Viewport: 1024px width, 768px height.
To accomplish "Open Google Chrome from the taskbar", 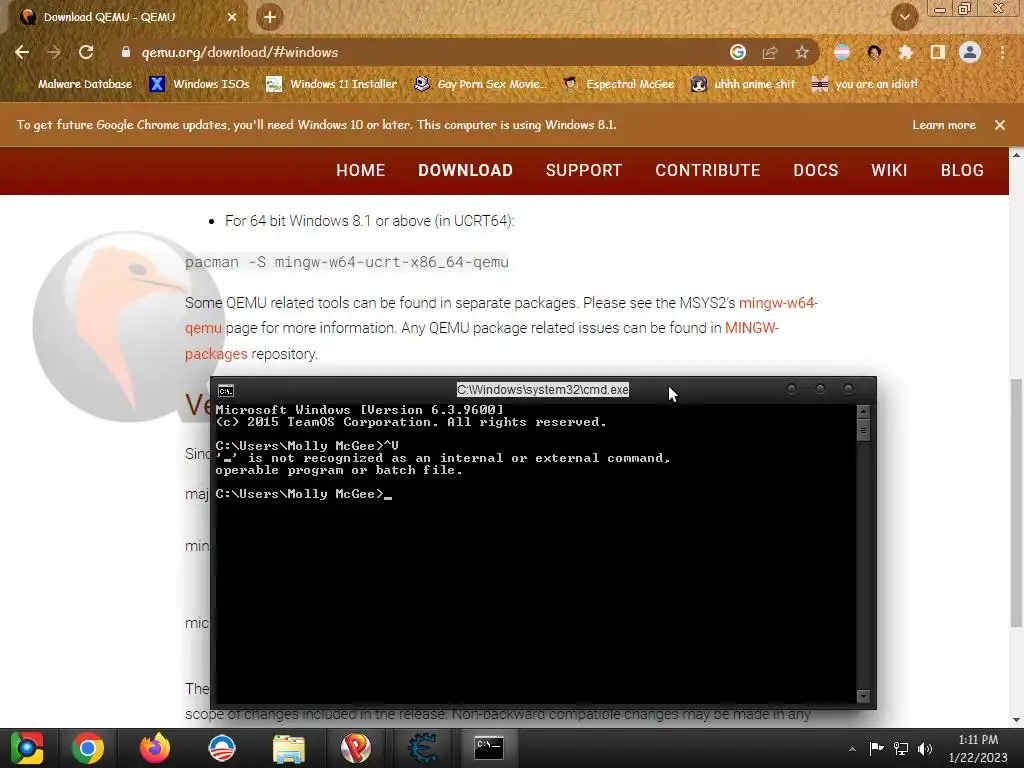I will (88, 748).
